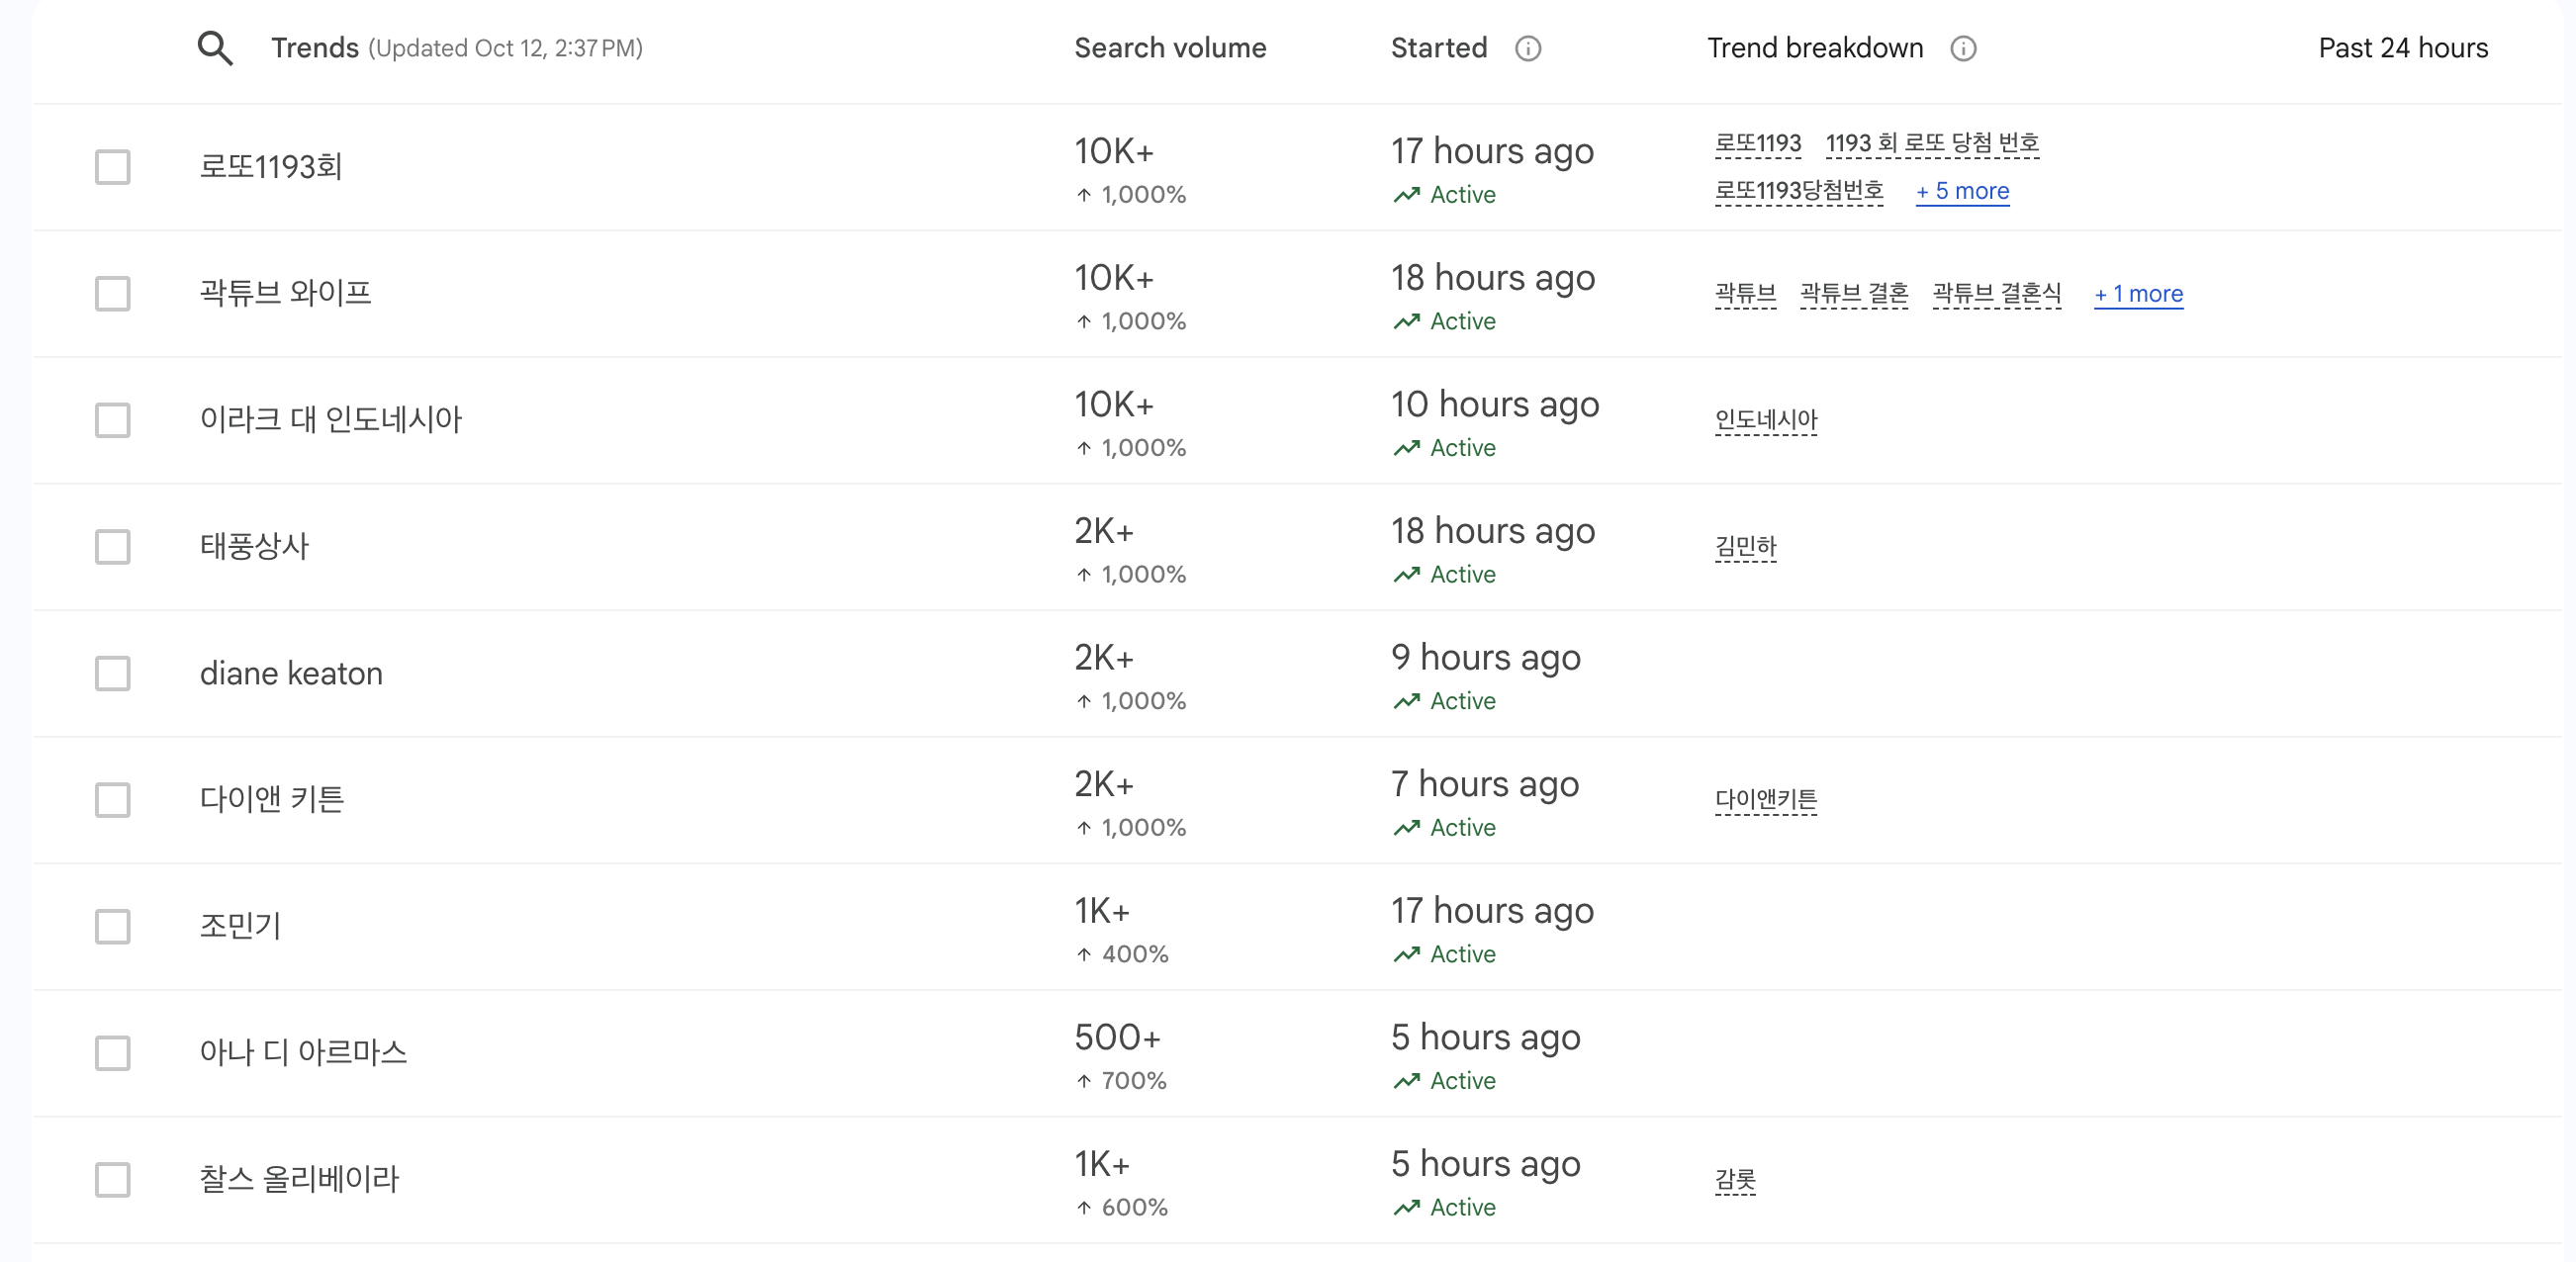Click the up-arrow icon for 태풍상사 volume
Image resolution: width=2576 pixels, height=1262 pixels.
(x=1083, y=575)
